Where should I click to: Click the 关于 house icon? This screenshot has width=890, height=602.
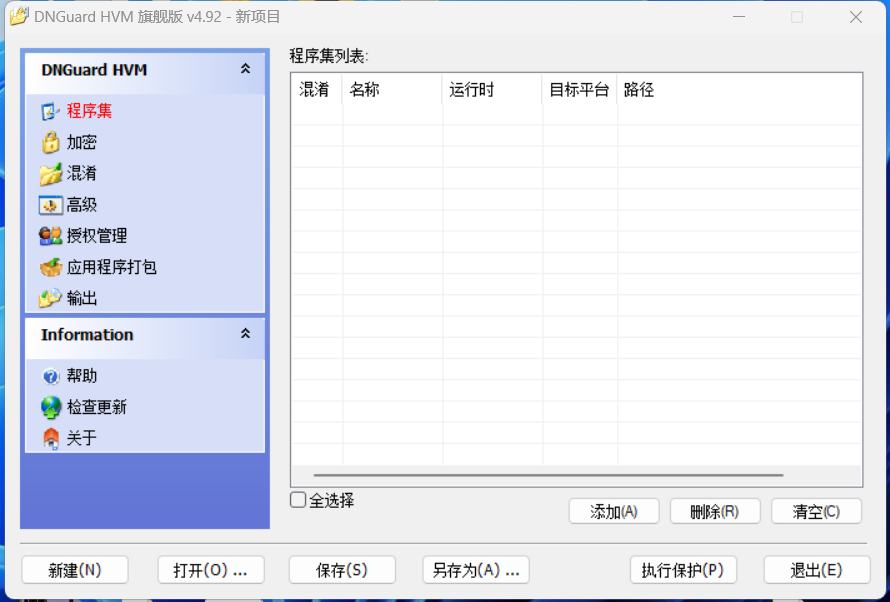coord(51,439)
